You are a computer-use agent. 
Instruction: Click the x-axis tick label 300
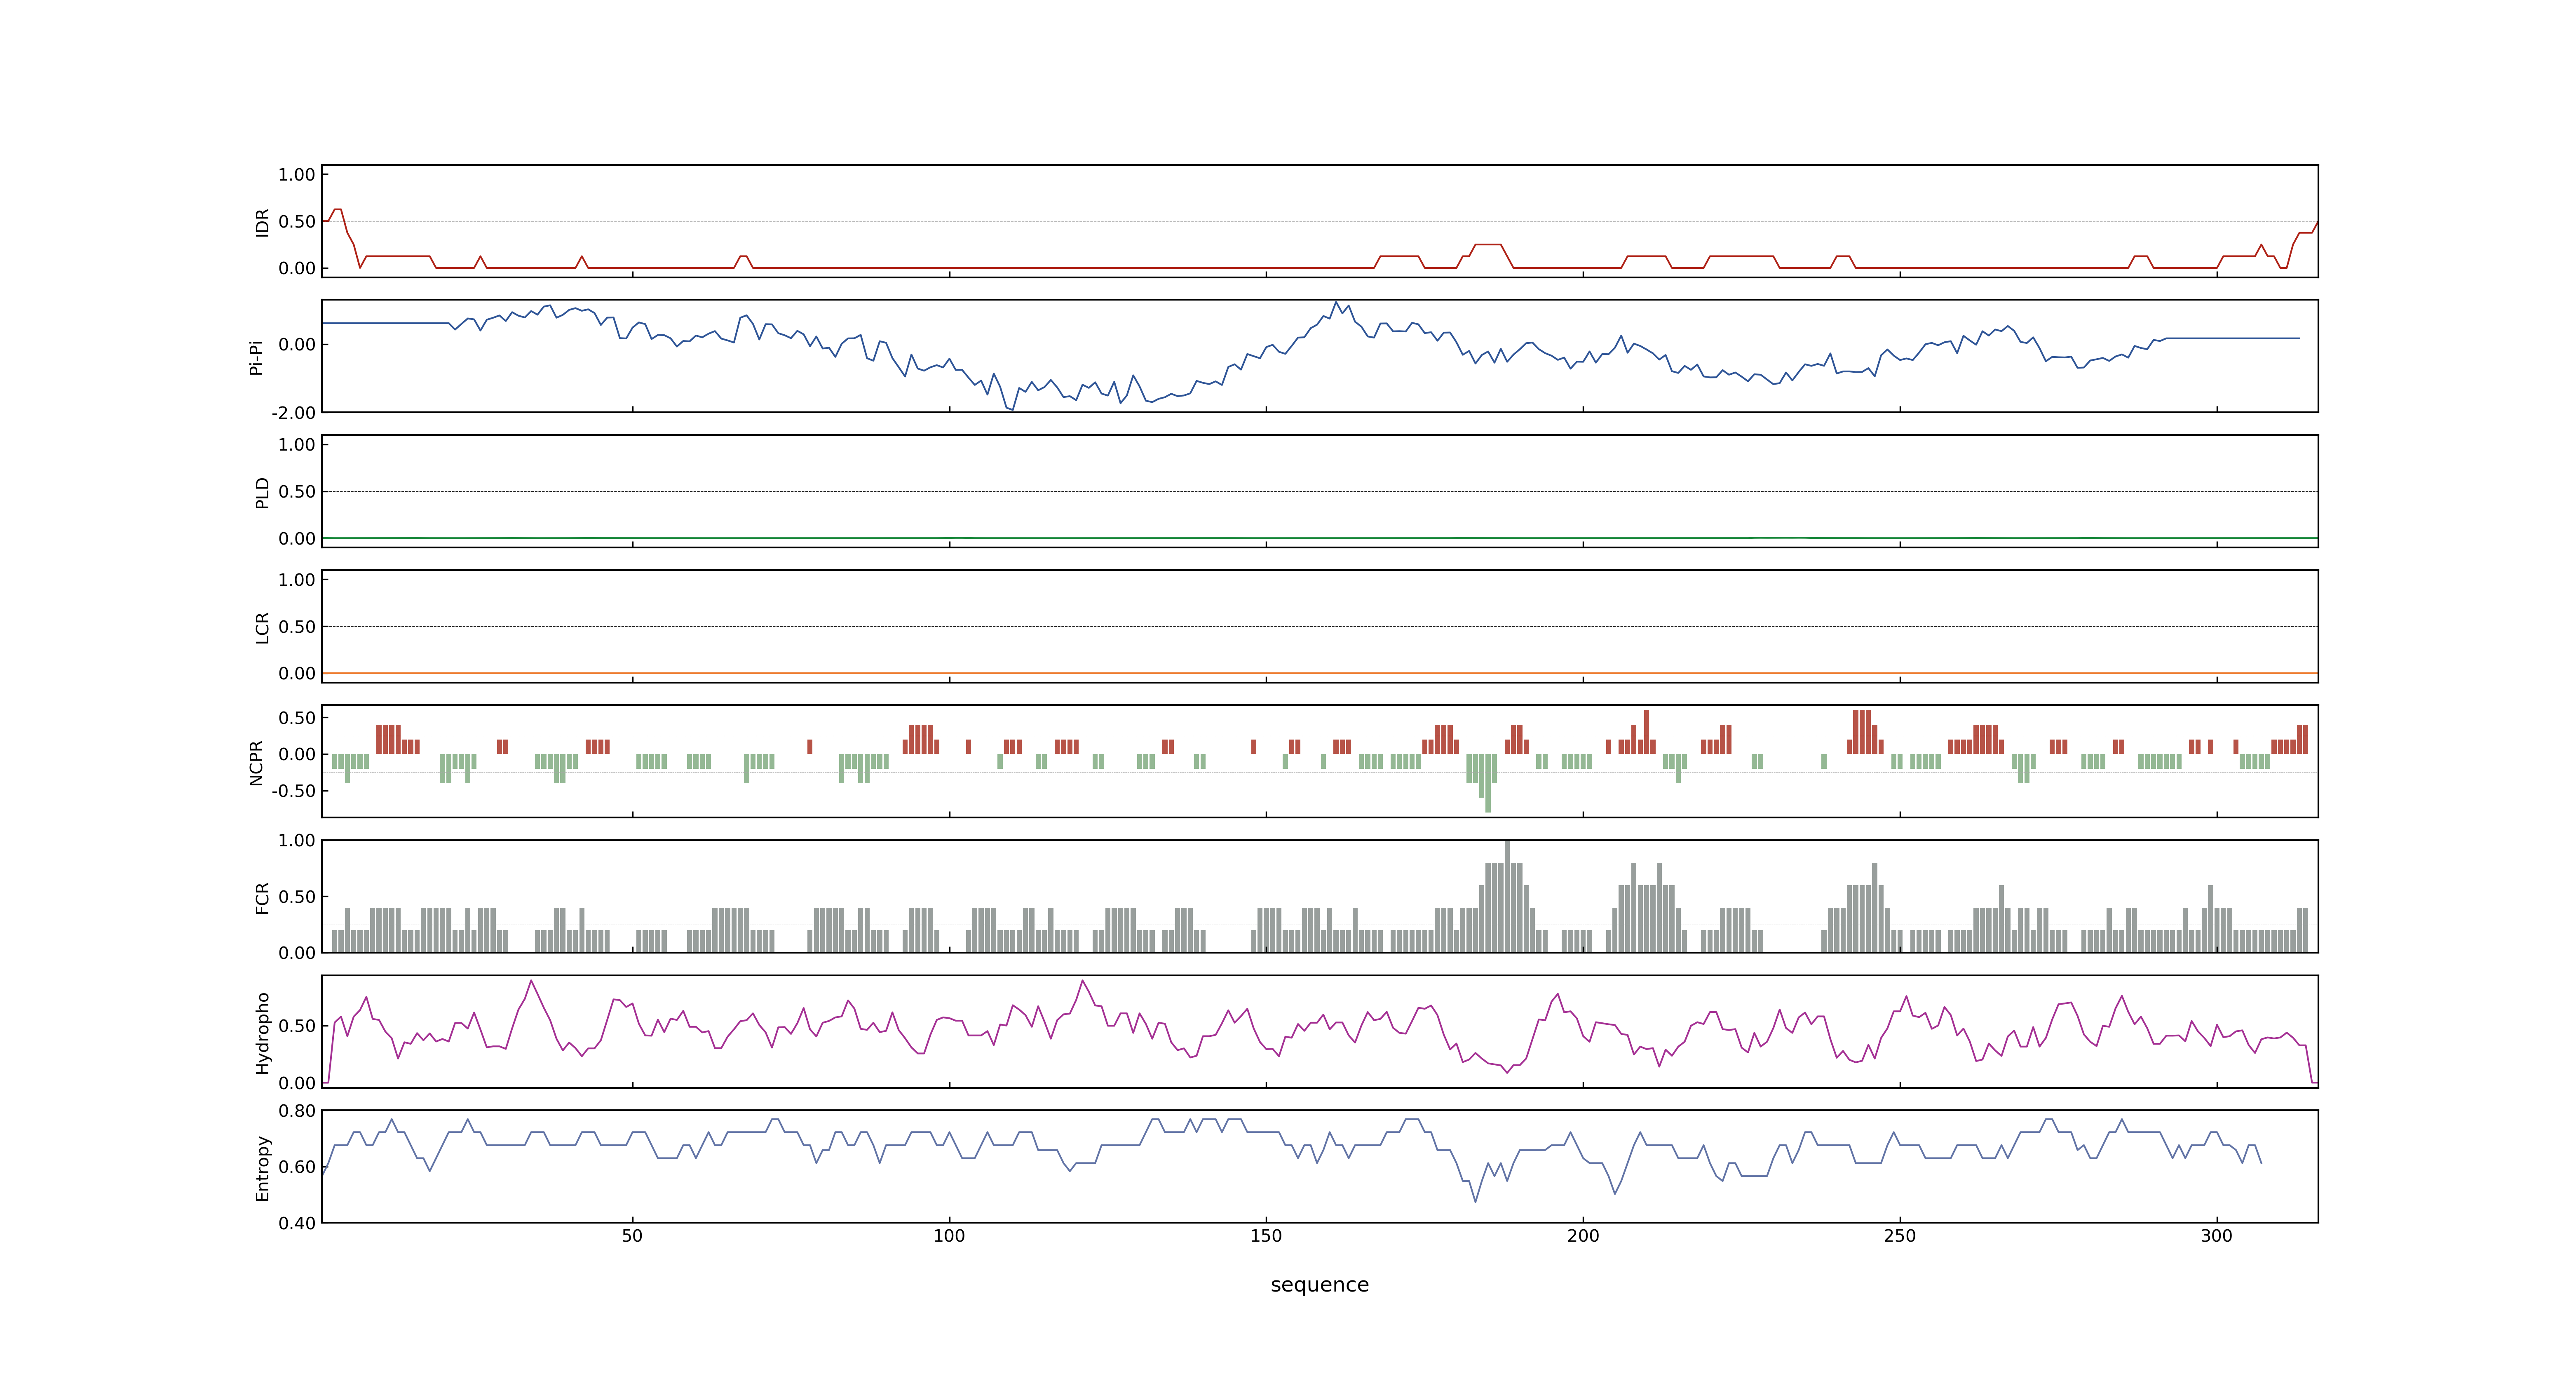[2217, 1236]
